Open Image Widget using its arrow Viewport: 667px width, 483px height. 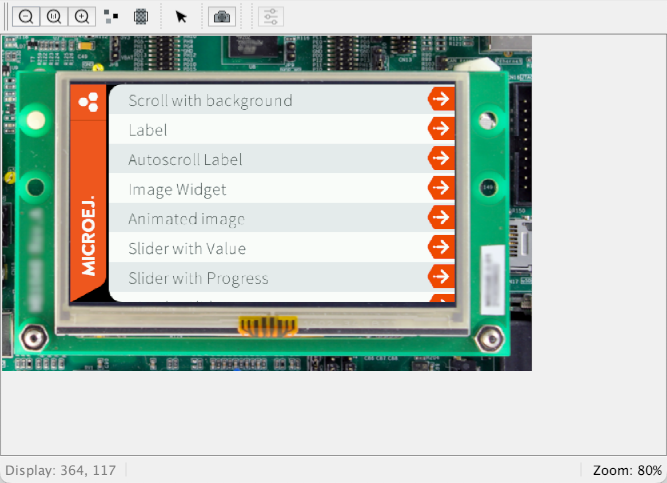pyautogui.click(x=441, y=188)
